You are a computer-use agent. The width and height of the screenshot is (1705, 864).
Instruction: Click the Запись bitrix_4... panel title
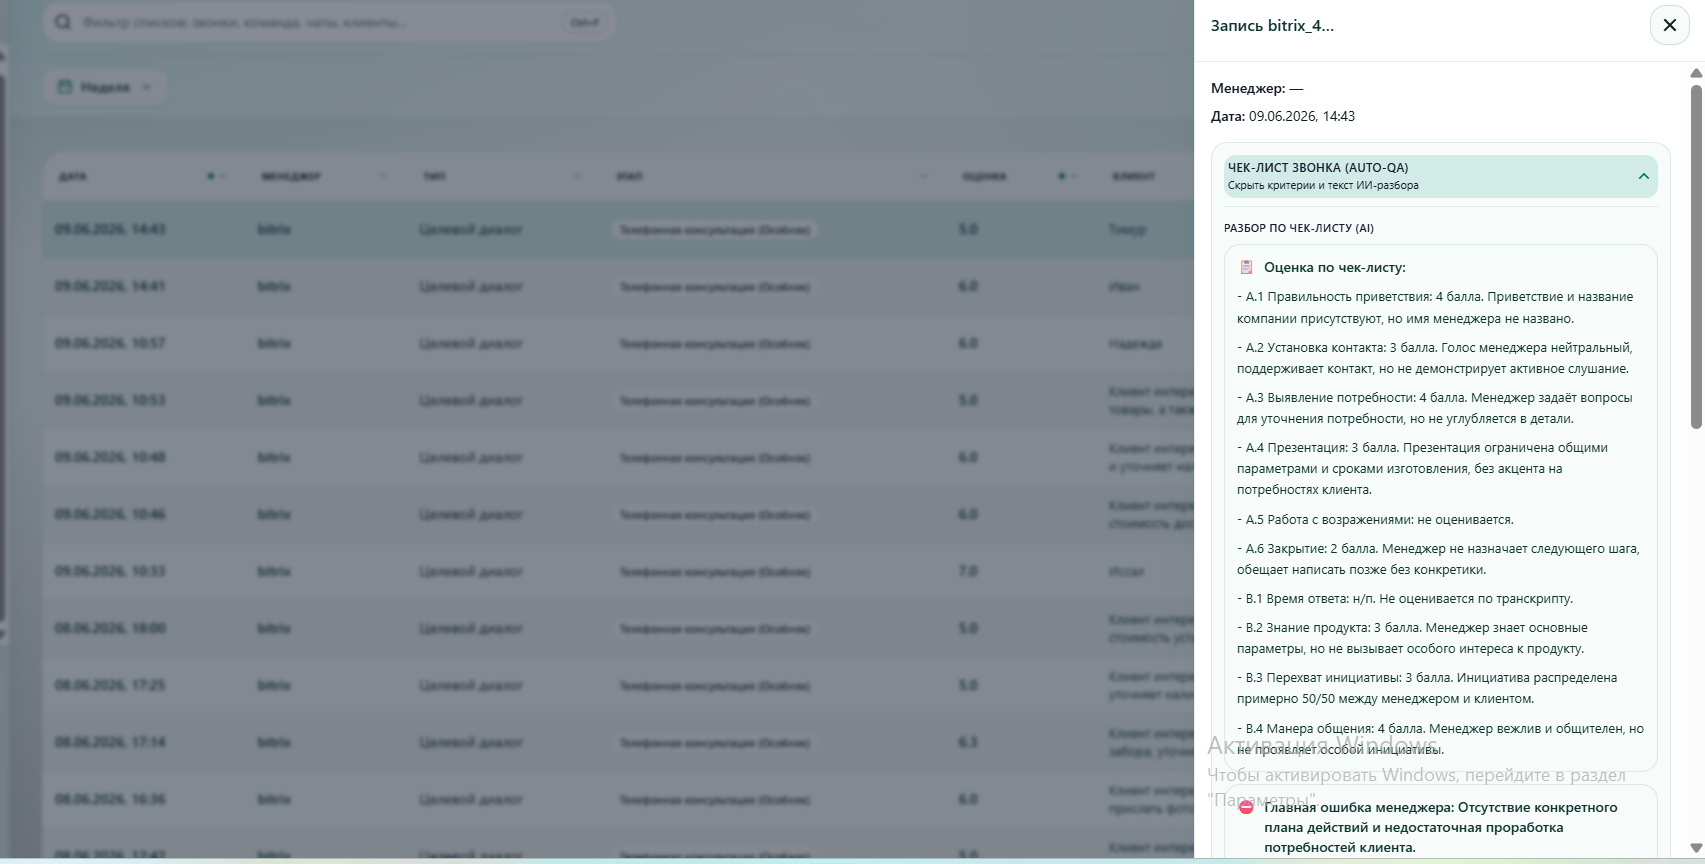1272,26
